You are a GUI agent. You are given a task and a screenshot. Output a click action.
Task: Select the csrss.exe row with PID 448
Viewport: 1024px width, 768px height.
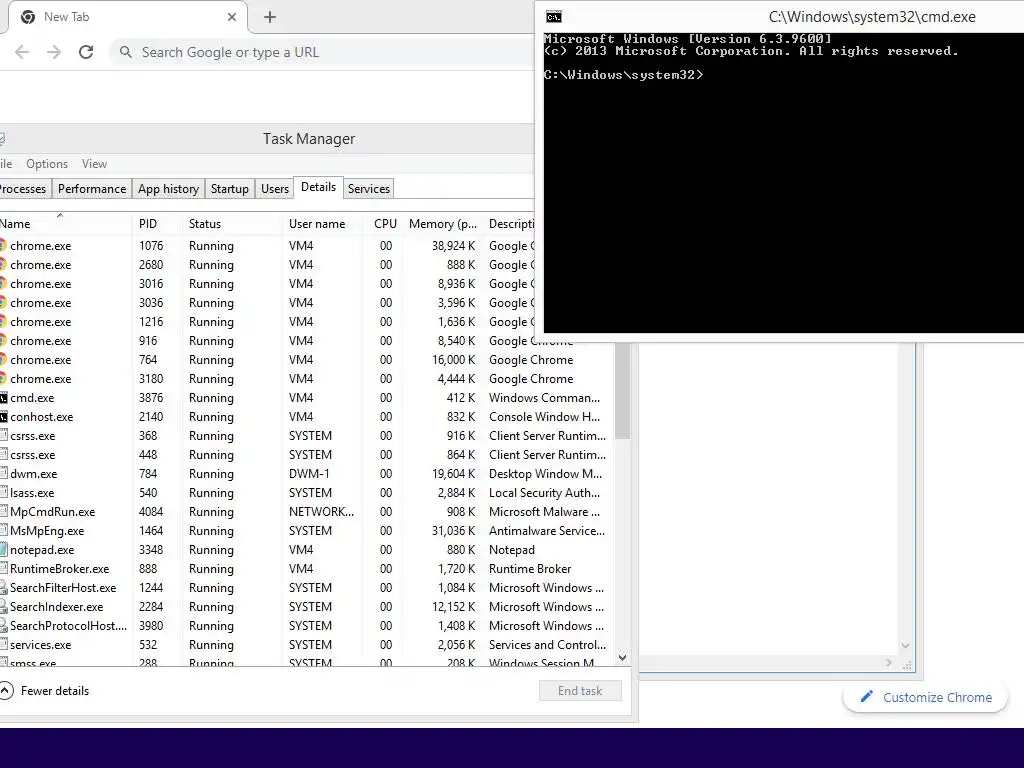pos(307,455)
